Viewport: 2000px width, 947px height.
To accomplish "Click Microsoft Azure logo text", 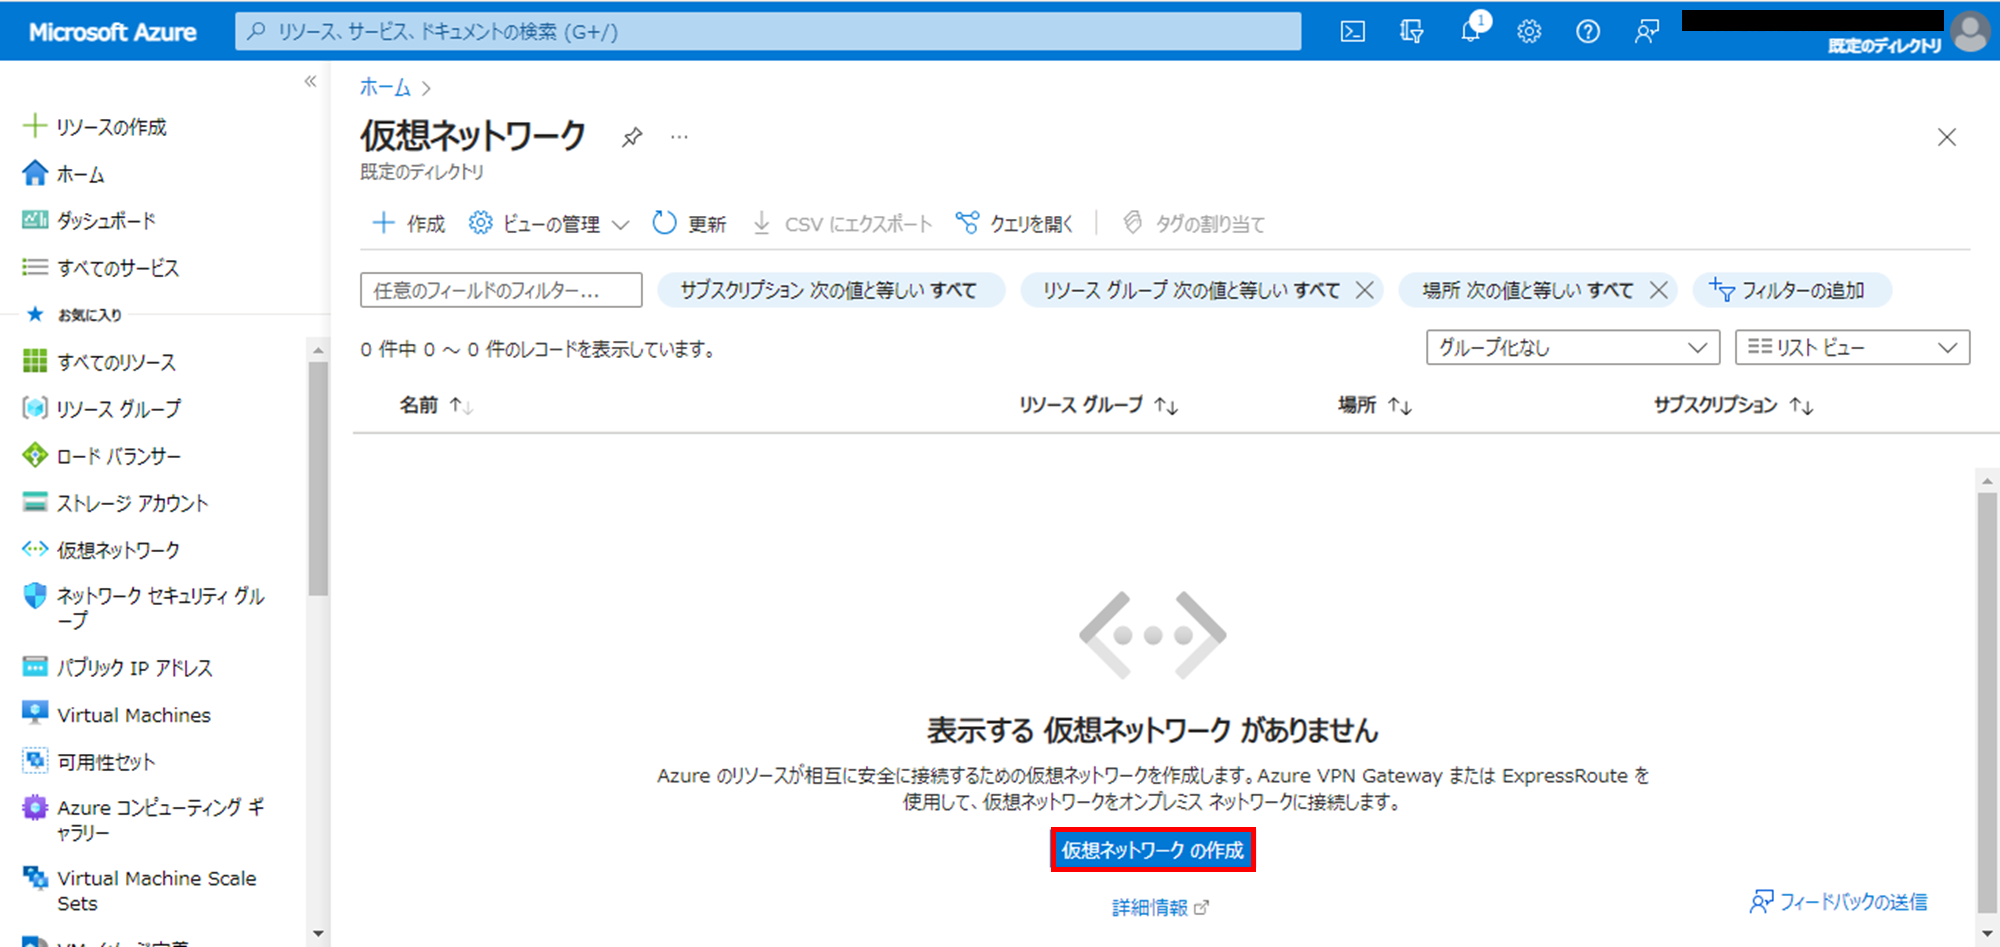I will coord(112,32).
